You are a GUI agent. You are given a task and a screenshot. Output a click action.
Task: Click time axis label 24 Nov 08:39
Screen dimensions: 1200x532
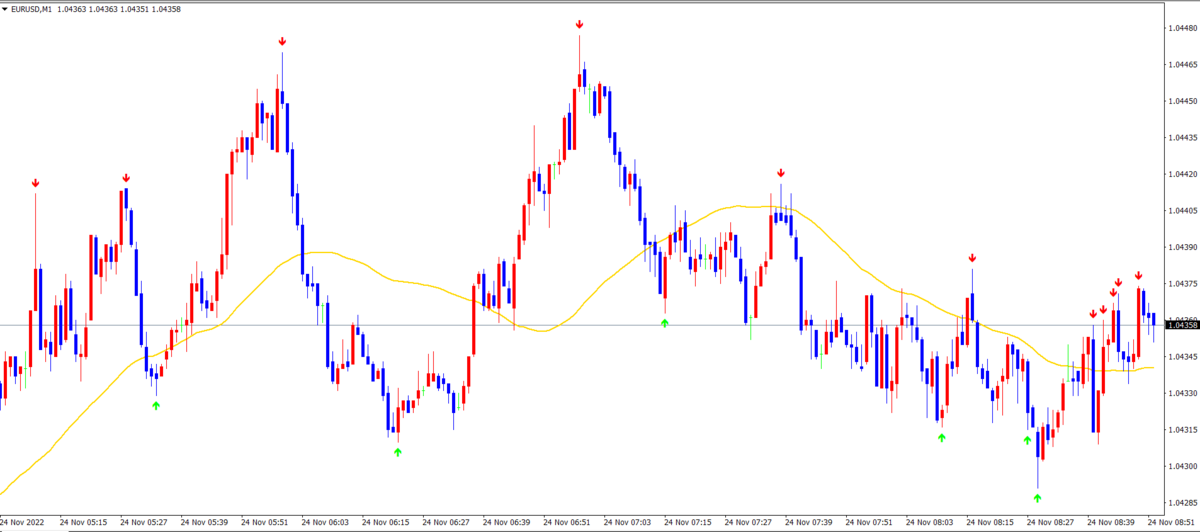coord(1112,522)
